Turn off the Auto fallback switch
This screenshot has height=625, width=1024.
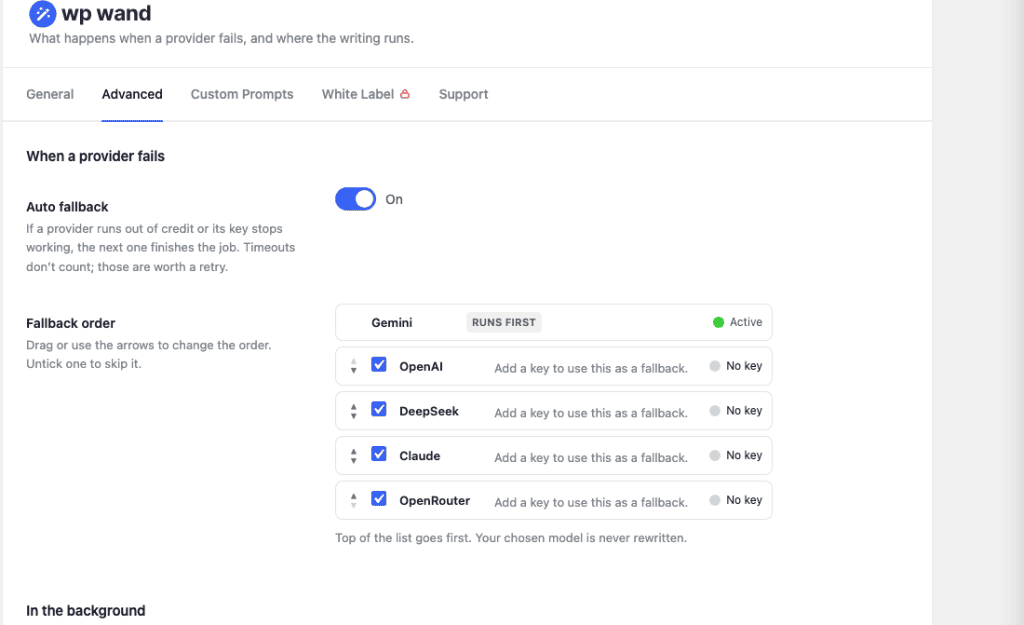[x=355, y=199]
